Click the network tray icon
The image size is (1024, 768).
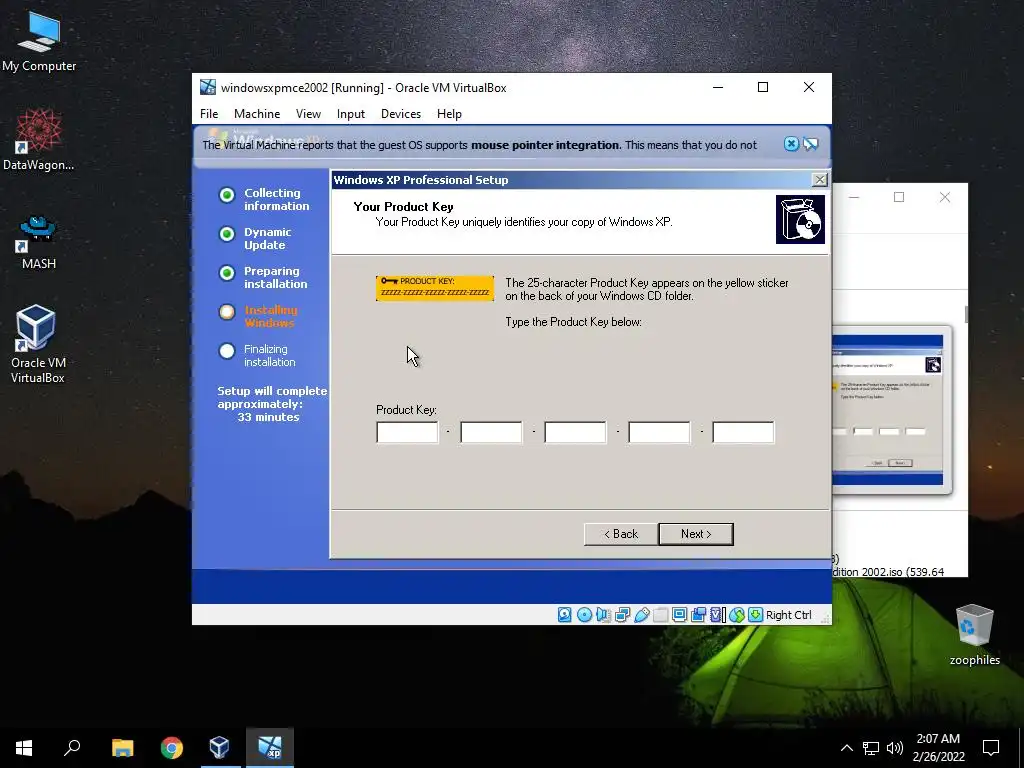coord(871,748)
